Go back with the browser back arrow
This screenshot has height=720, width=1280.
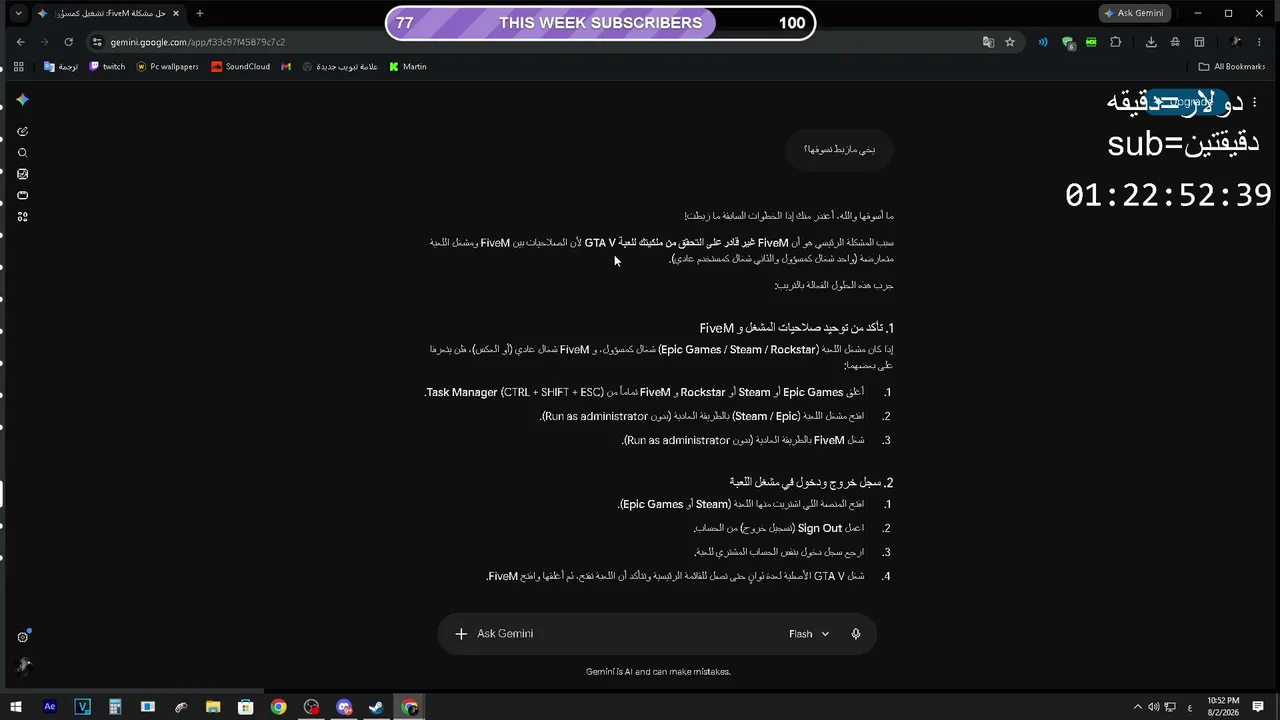21,42
